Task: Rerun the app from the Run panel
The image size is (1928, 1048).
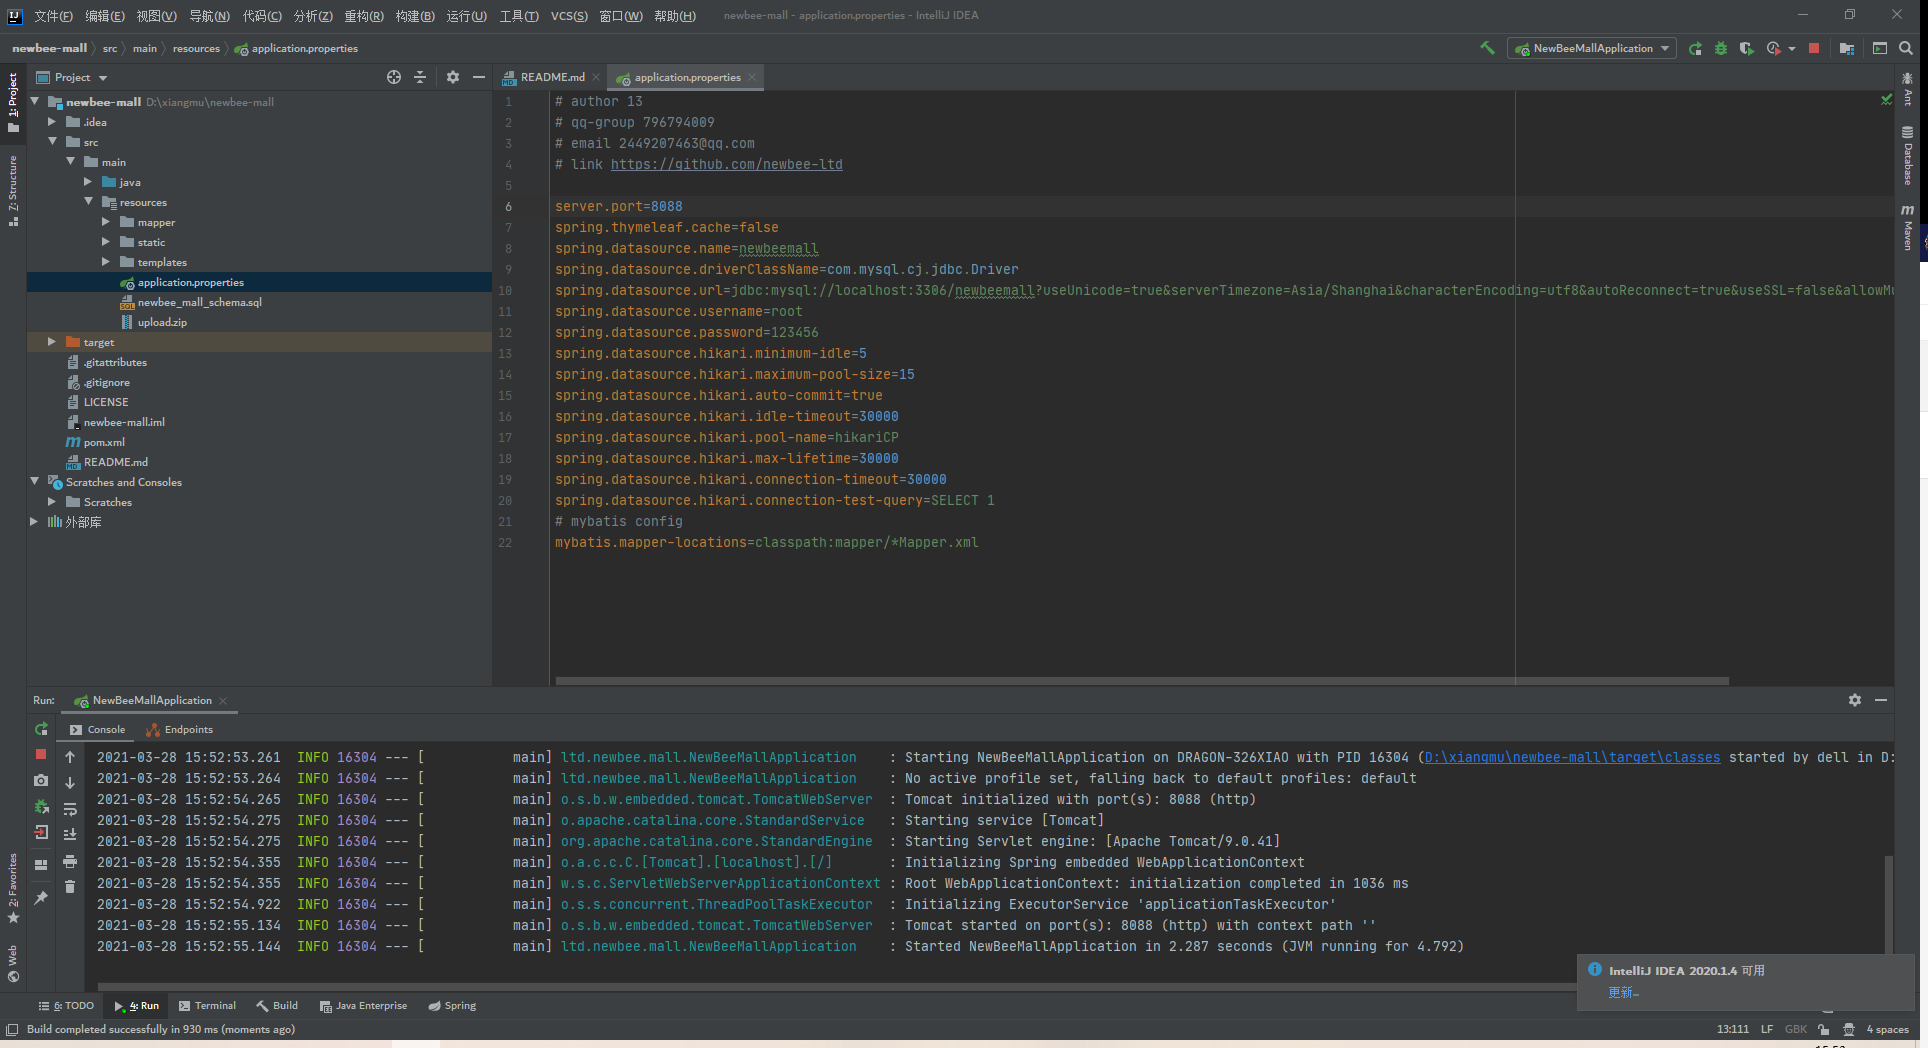Action: (x=41, y=729)
